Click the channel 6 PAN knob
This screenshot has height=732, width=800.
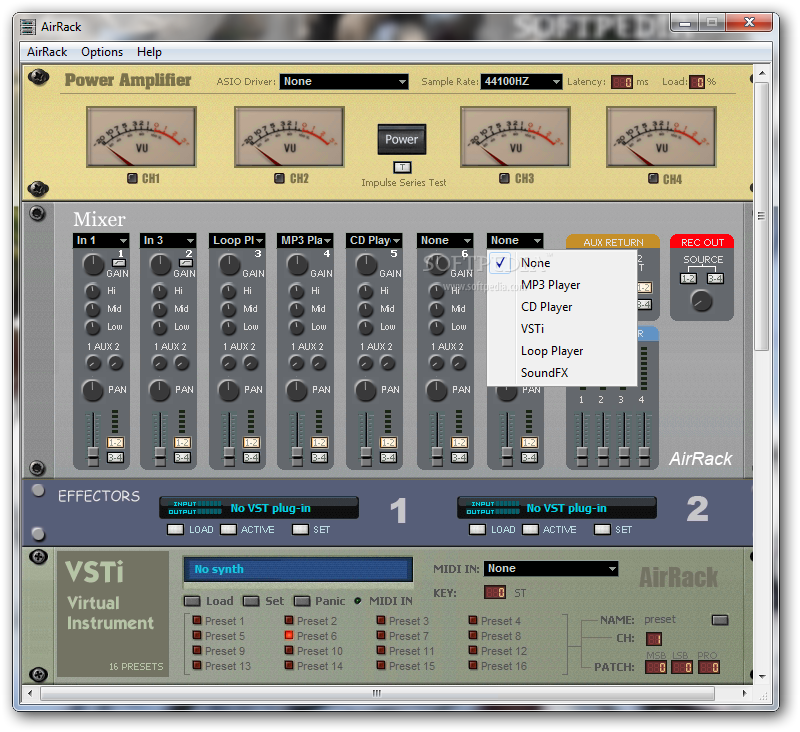[436, 390]
